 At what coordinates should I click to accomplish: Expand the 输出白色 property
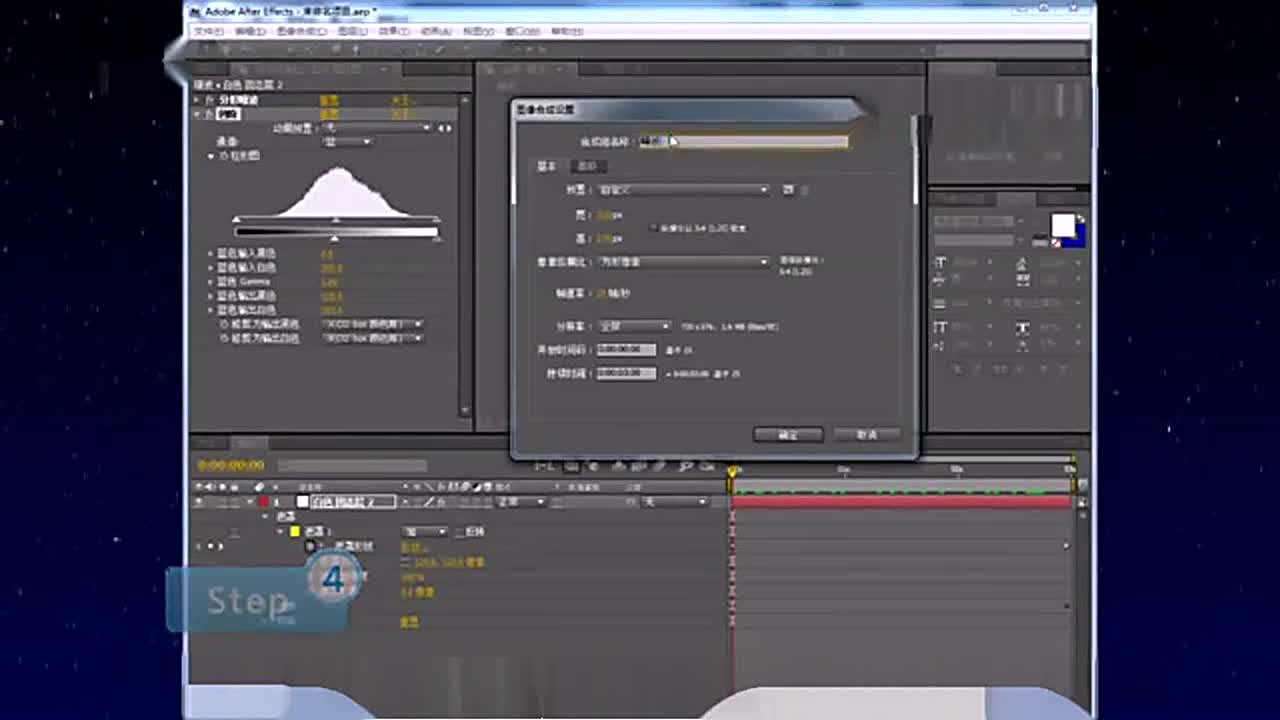pos(211,310)
